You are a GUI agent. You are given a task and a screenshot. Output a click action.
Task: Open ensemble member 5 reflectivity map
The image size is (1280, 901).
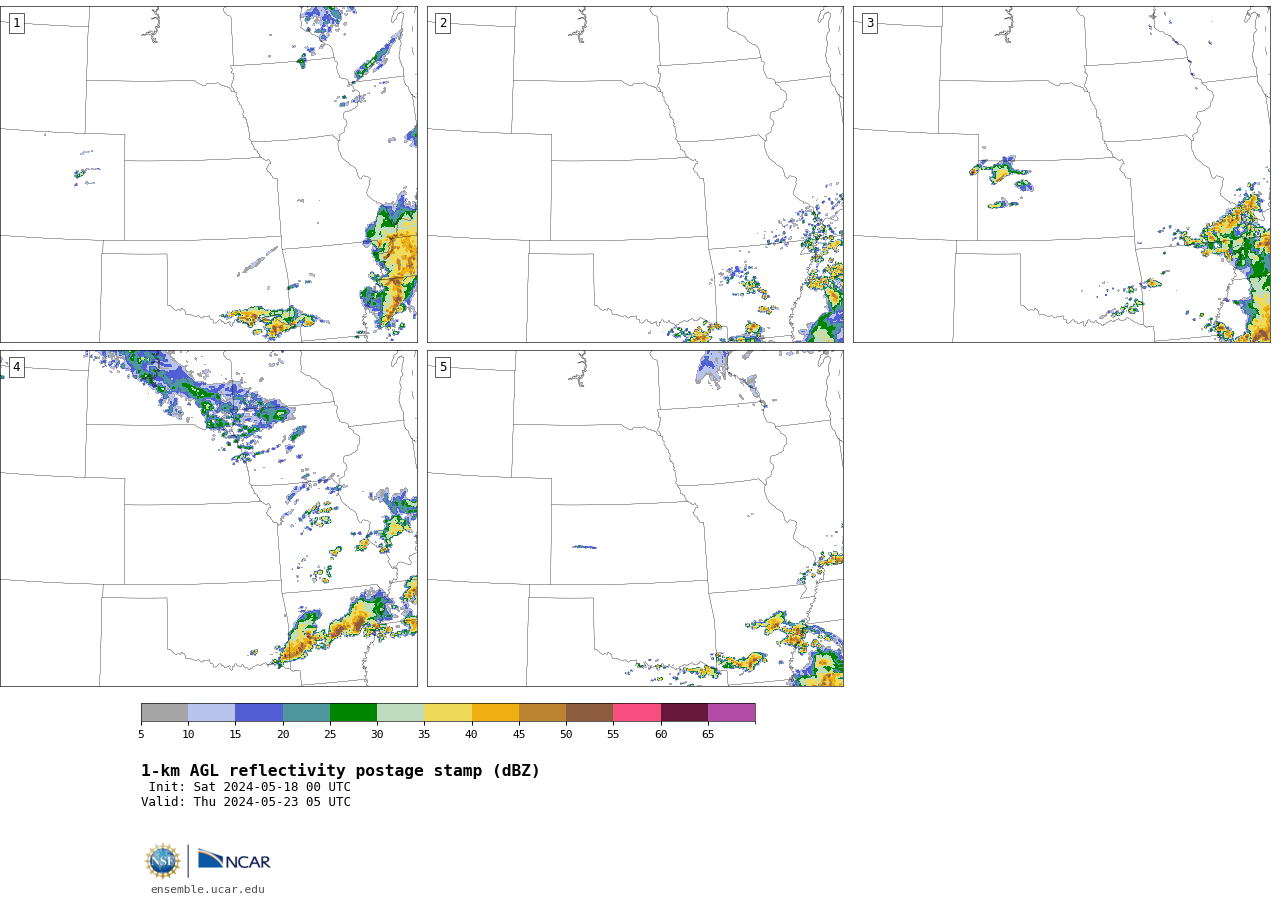pyautogui.click(x=635, y=518)
